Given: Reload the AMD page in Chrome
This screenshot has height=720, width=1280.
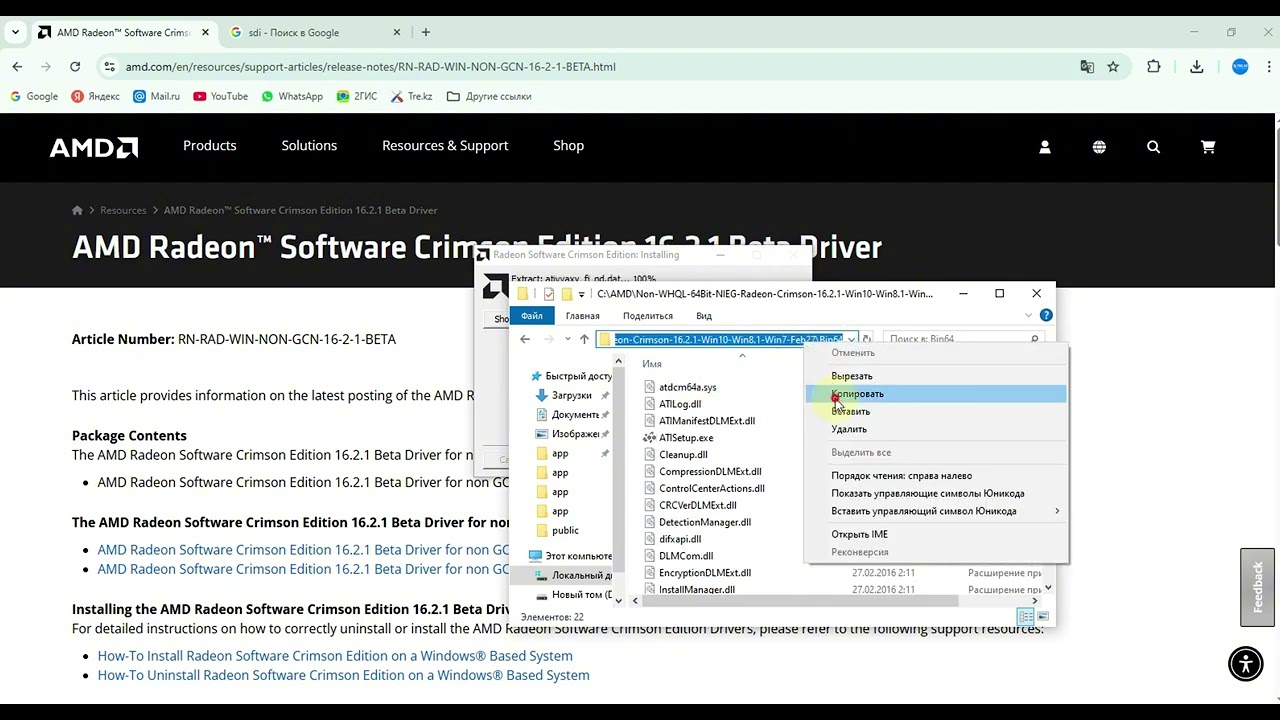Looking at the screenshot, I should coord(75,67).
